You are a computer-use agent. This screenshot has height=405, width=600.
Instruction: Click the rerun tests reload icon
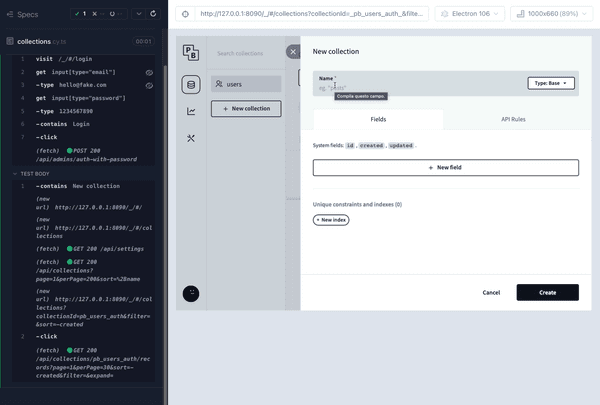[153, 14]
